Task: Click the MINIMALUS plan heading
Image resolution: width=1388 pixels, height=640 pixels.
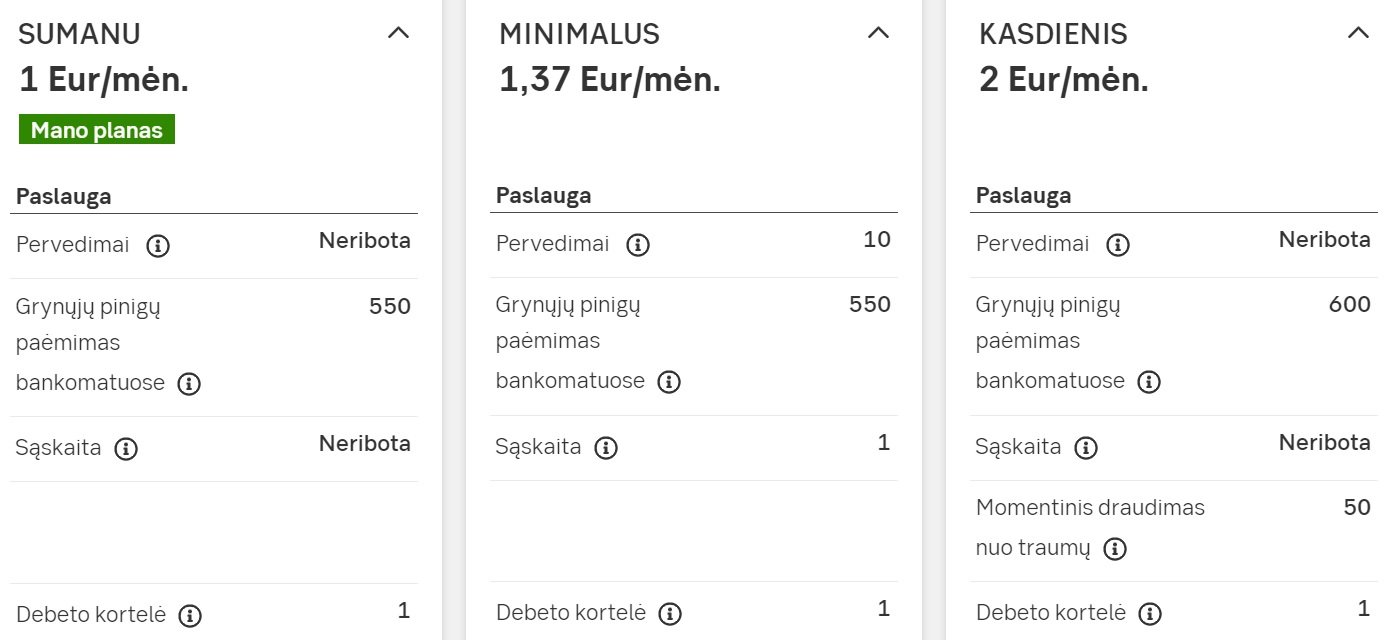Action: tap(579, 34)
